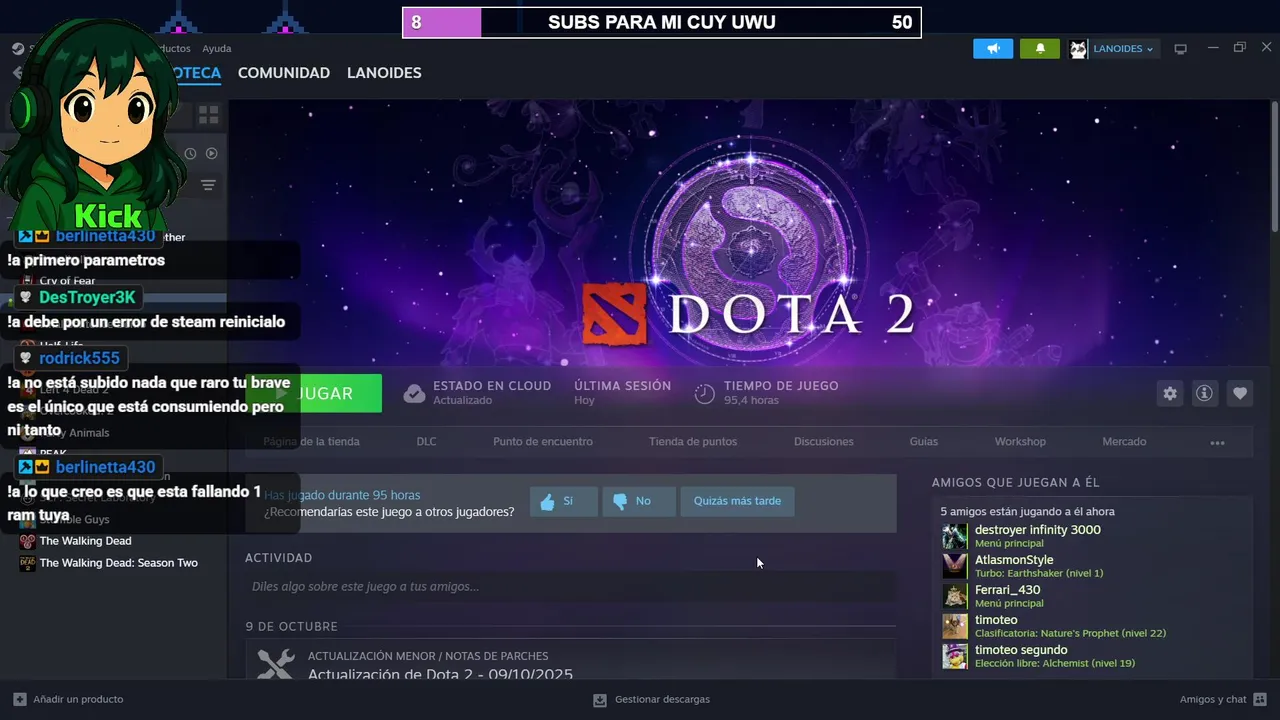
Task: Click the patch notes wrench icon
Action: click(275, 665)
